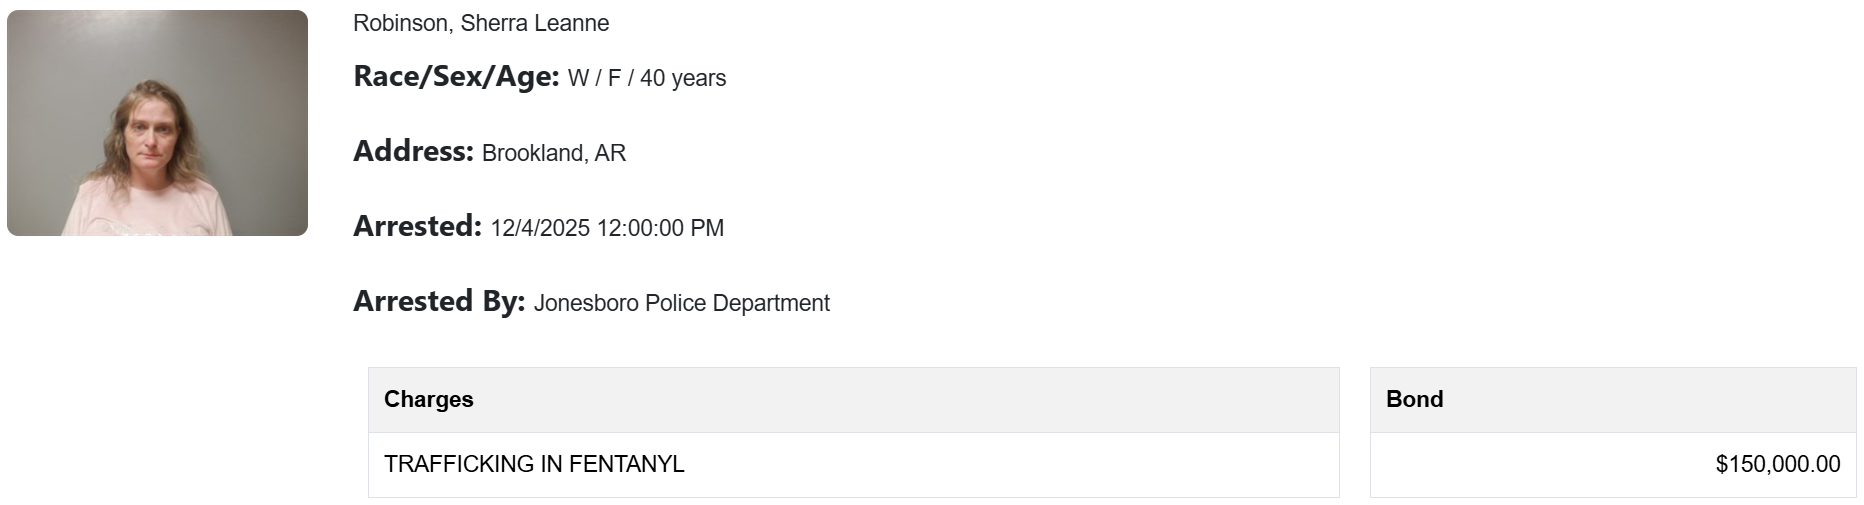Click the "Race/Sex/Age:" label
This screenshot has height=505, width=1864.
pyautogui.click(x=456, y=77)
